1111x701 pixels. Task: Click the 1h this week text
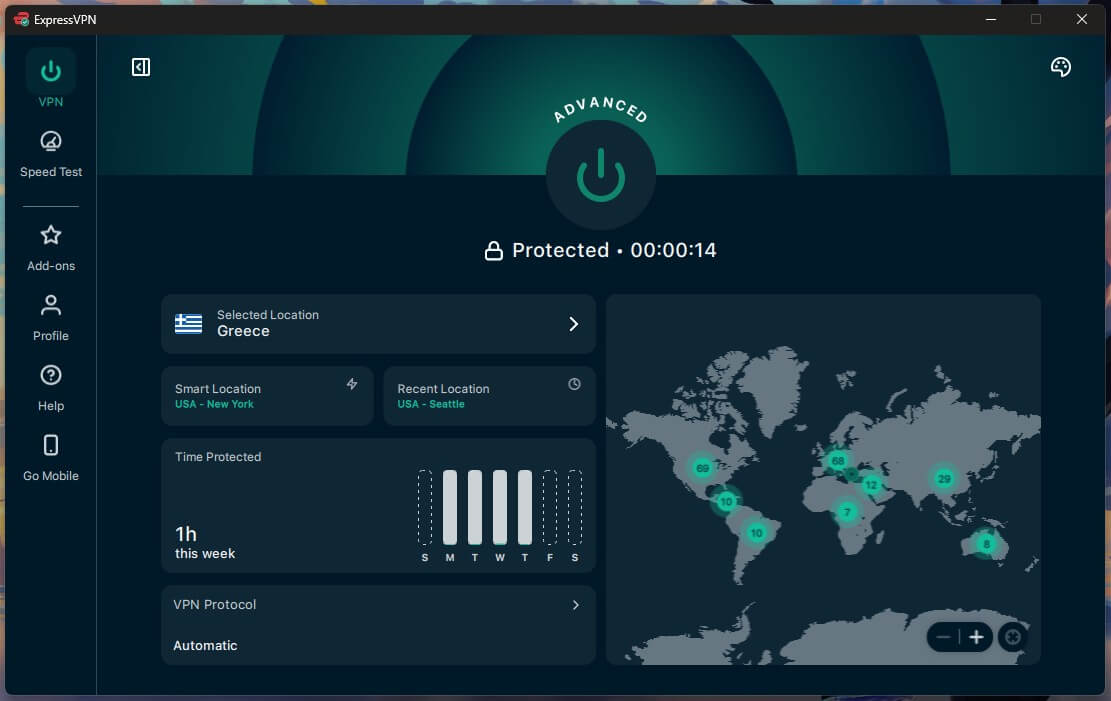(x=205, y=543)
